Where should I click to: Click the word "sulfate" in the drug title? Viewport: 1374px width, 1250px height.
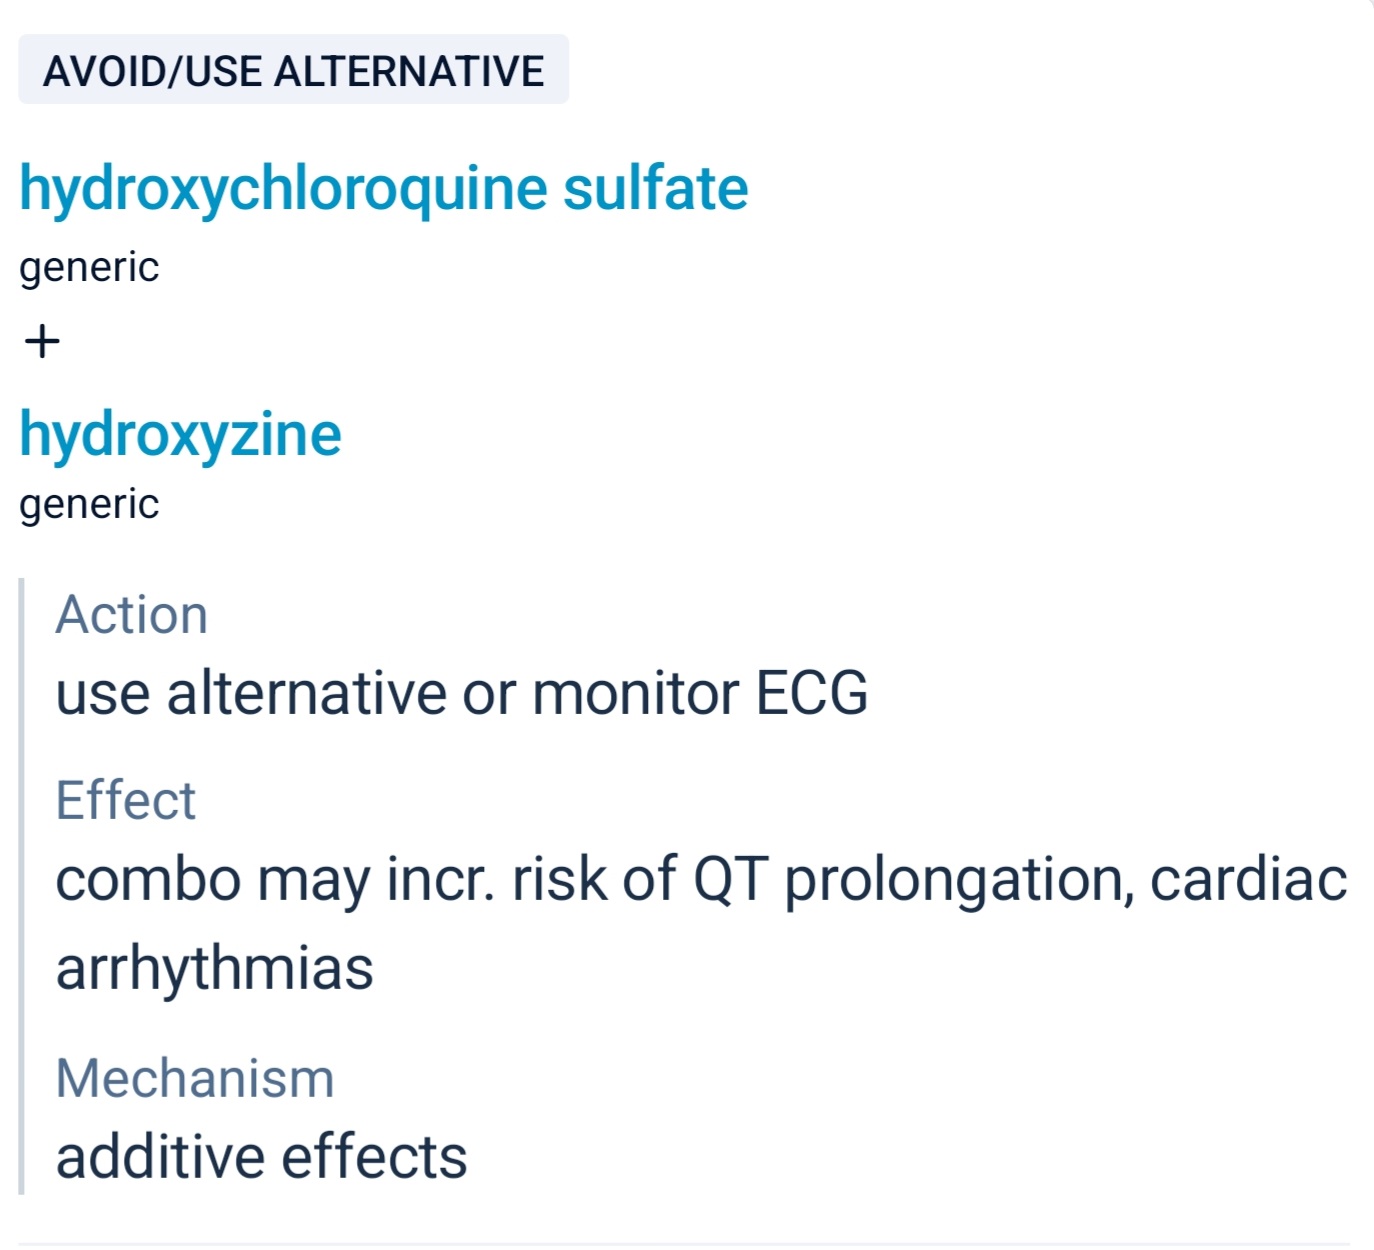(655, 189)
